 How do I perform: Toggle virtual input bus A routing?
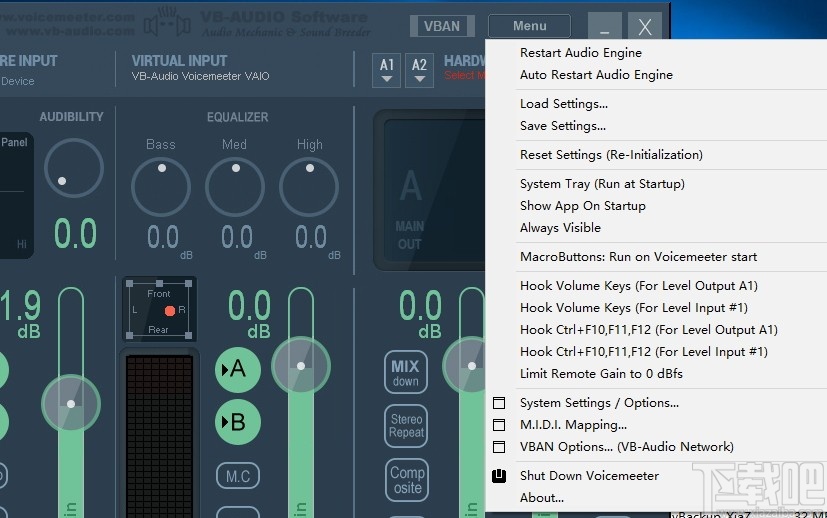238,369
